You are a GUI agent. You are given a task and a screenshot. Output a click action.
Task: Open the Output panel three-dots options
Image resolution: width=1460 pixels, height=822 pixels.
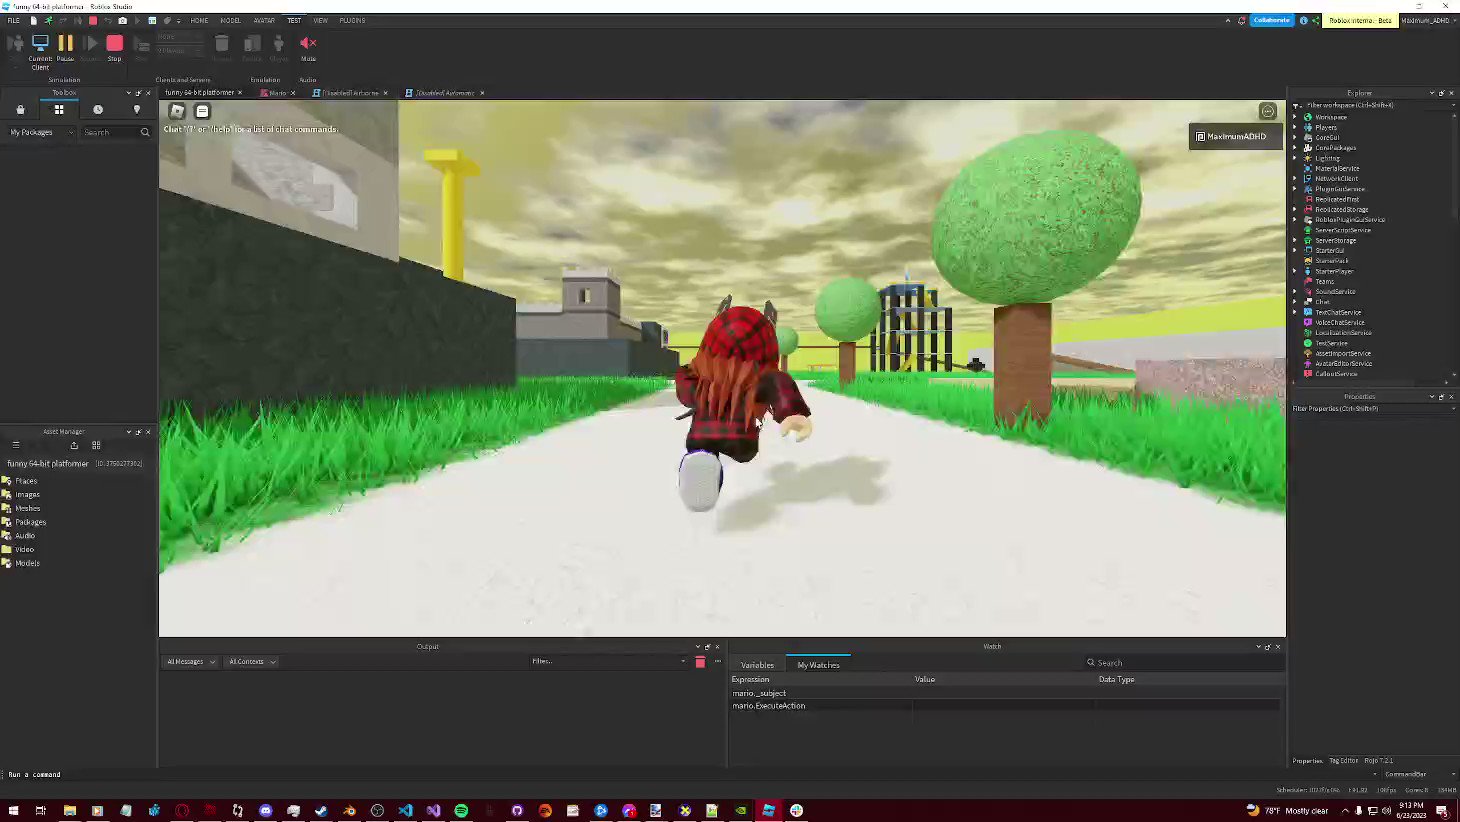717,662
